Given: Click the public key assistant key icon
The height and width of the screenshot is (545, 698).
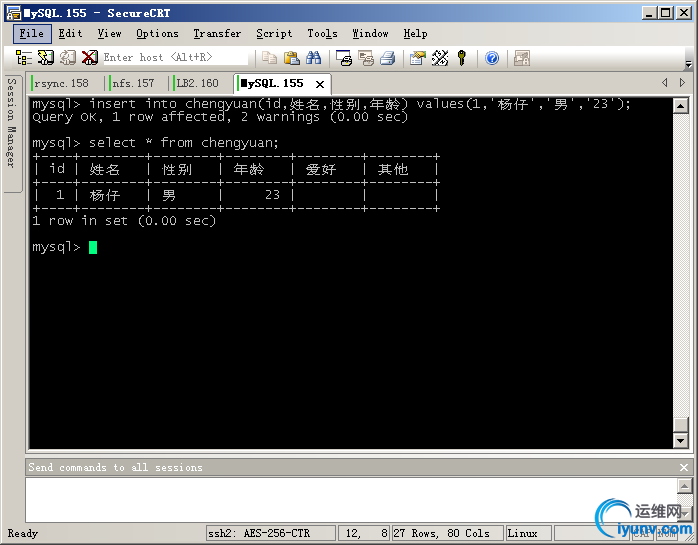Looking at the screenshot, I should [x=462, y=58].
